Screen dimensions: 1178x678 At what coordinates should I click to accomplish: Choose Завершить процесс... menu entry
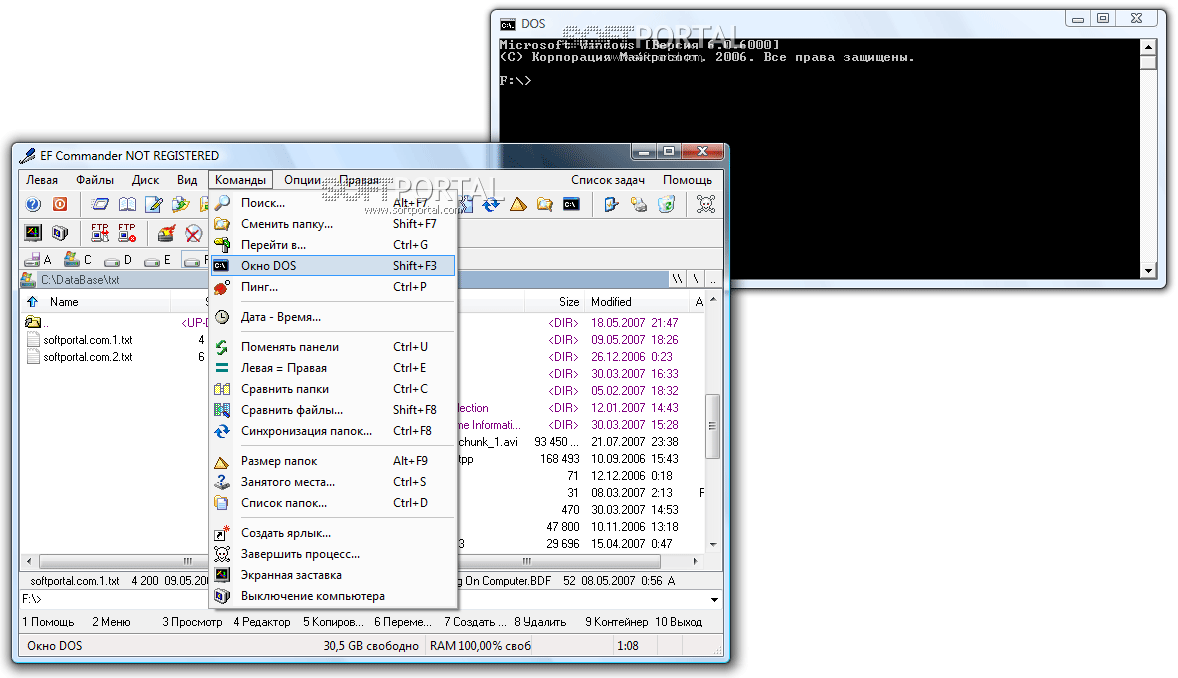pos(333,554)
